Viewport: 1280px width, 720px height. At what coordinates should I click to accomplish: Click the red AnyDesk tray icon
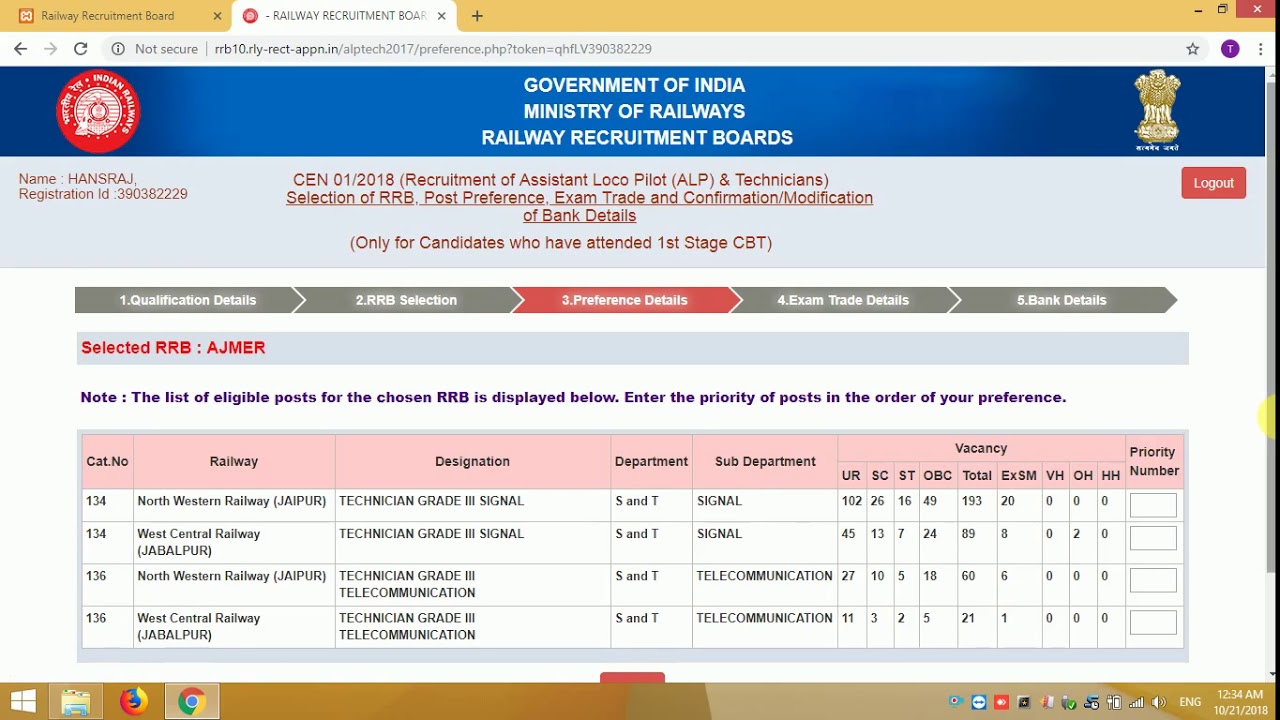1001,702
